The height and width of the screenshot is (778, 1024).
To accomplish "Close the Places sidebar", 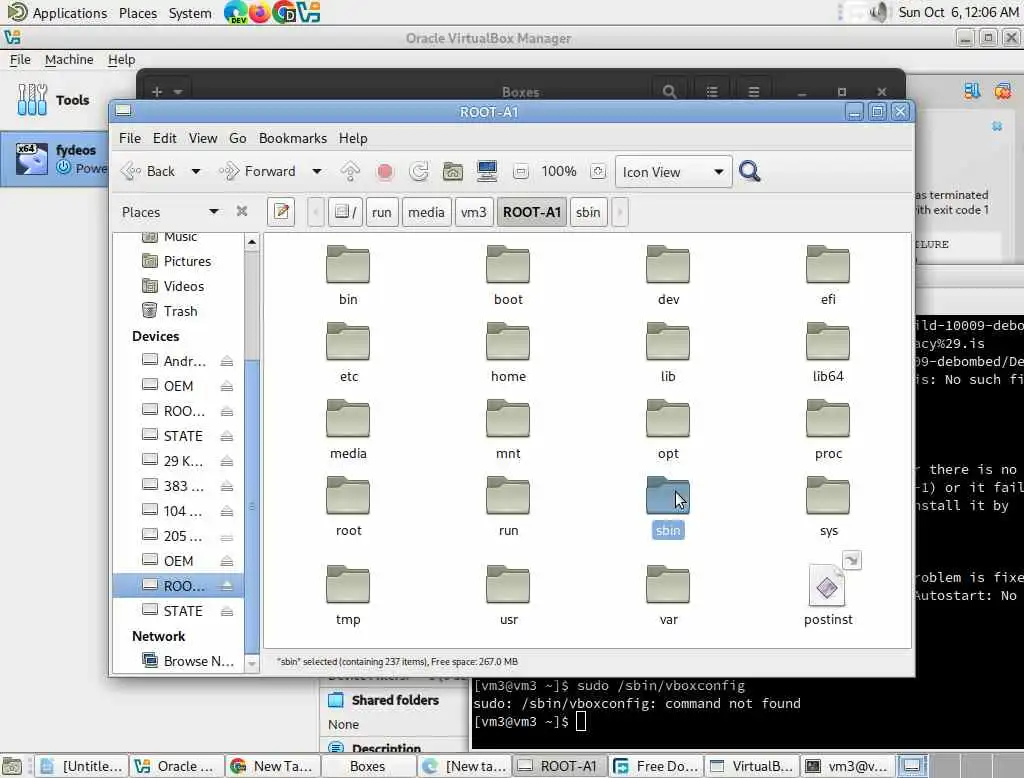I will (242, 211).
